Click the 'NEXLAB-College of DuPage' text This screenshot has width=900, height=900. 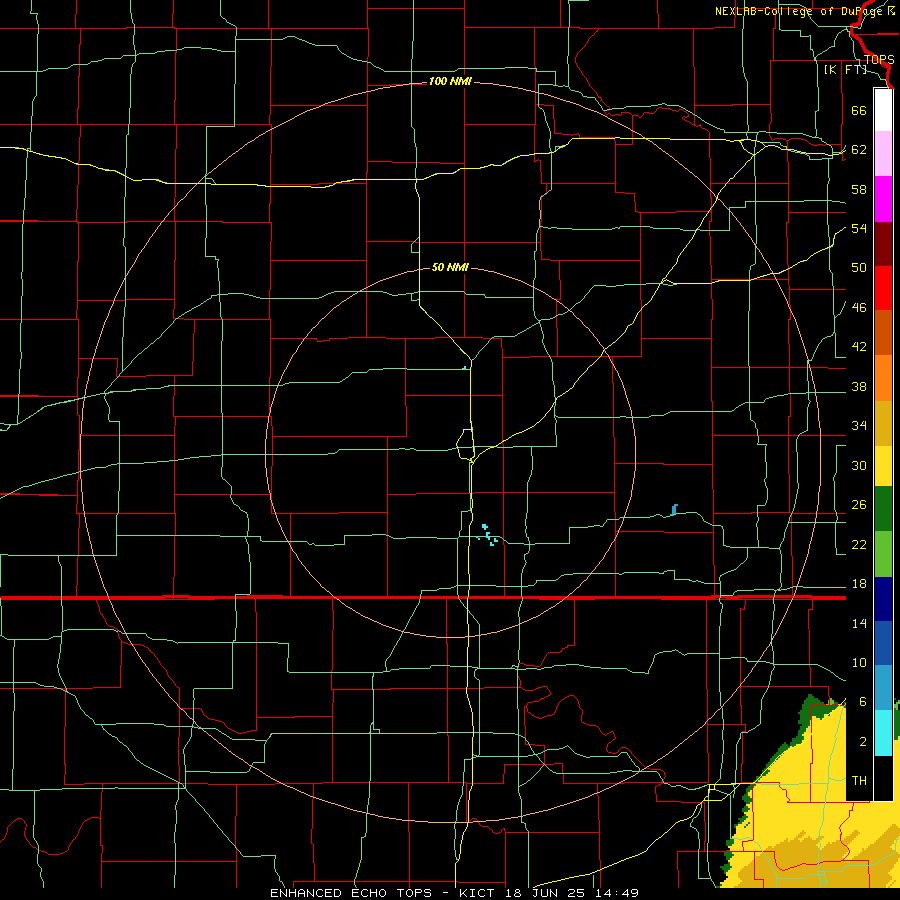coord(800,11)
